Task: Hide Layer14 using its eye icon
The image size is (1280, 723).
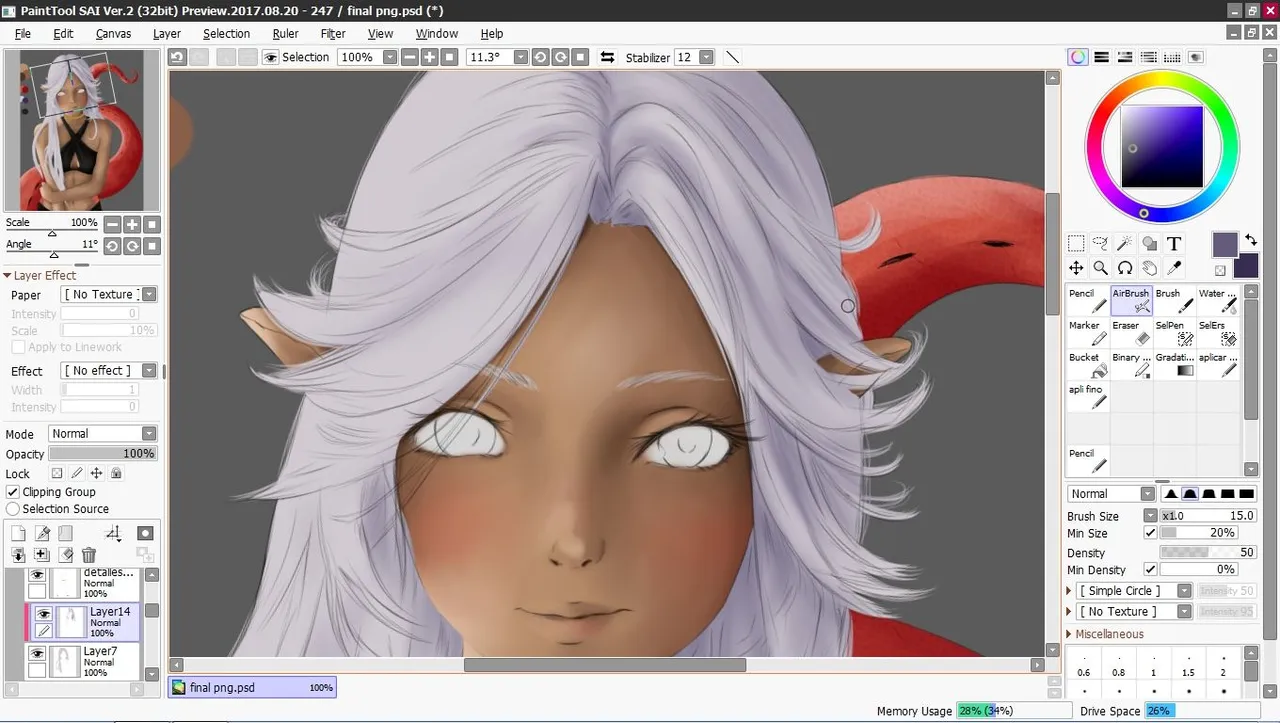Action: [x=43, y=613]
